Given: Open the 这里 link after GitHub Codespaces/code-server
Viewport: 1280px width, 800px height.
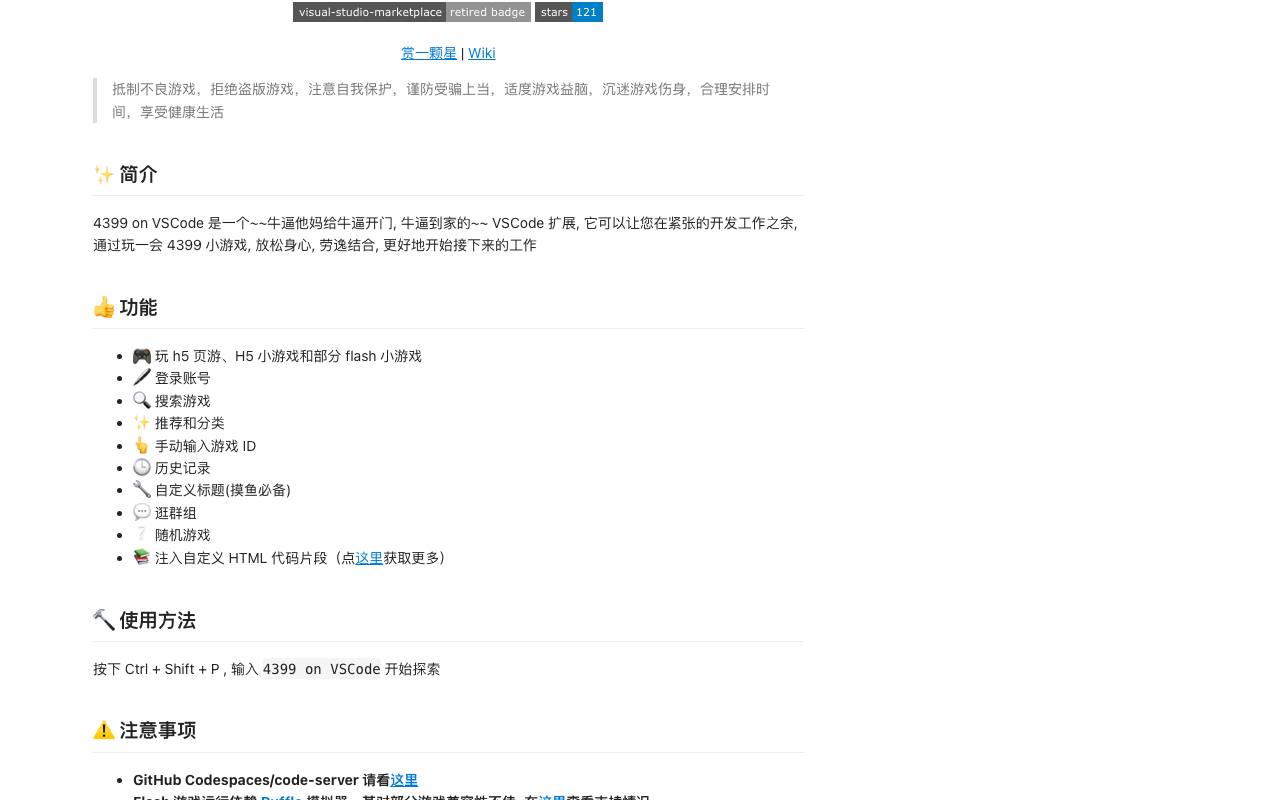Looking at the screenshot, I should (404, 780).
